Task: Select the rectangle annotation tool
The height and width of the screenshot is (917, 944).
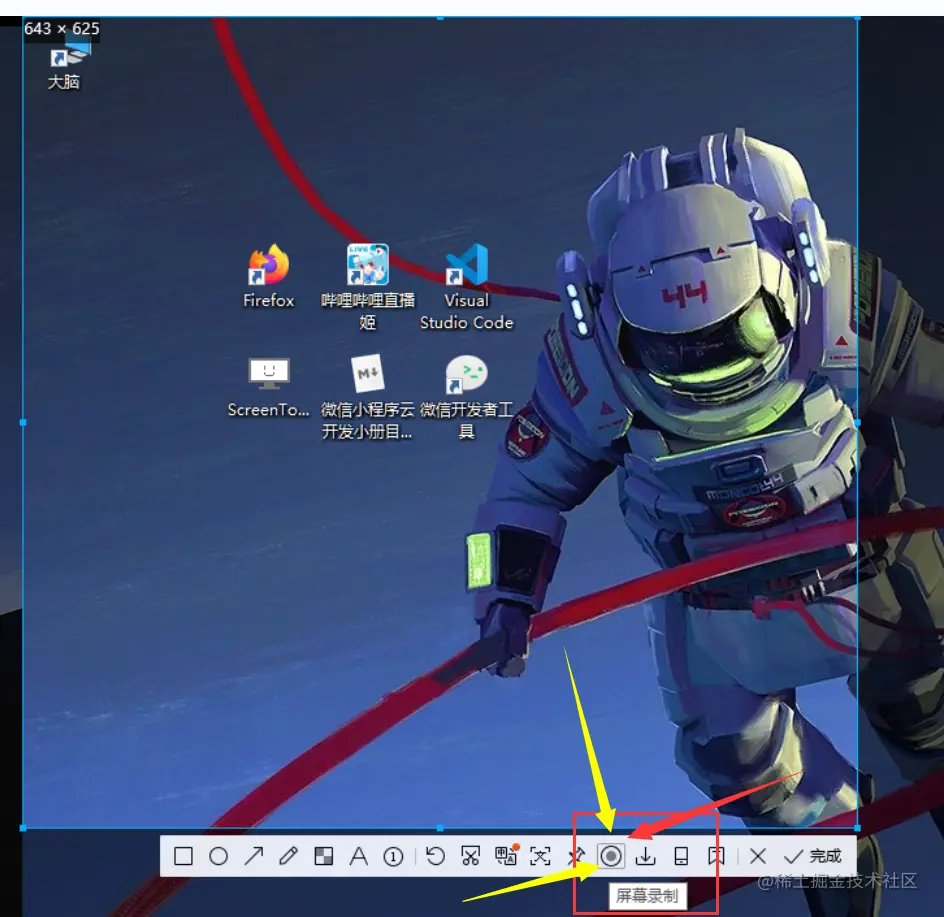Action: [183, 856]
